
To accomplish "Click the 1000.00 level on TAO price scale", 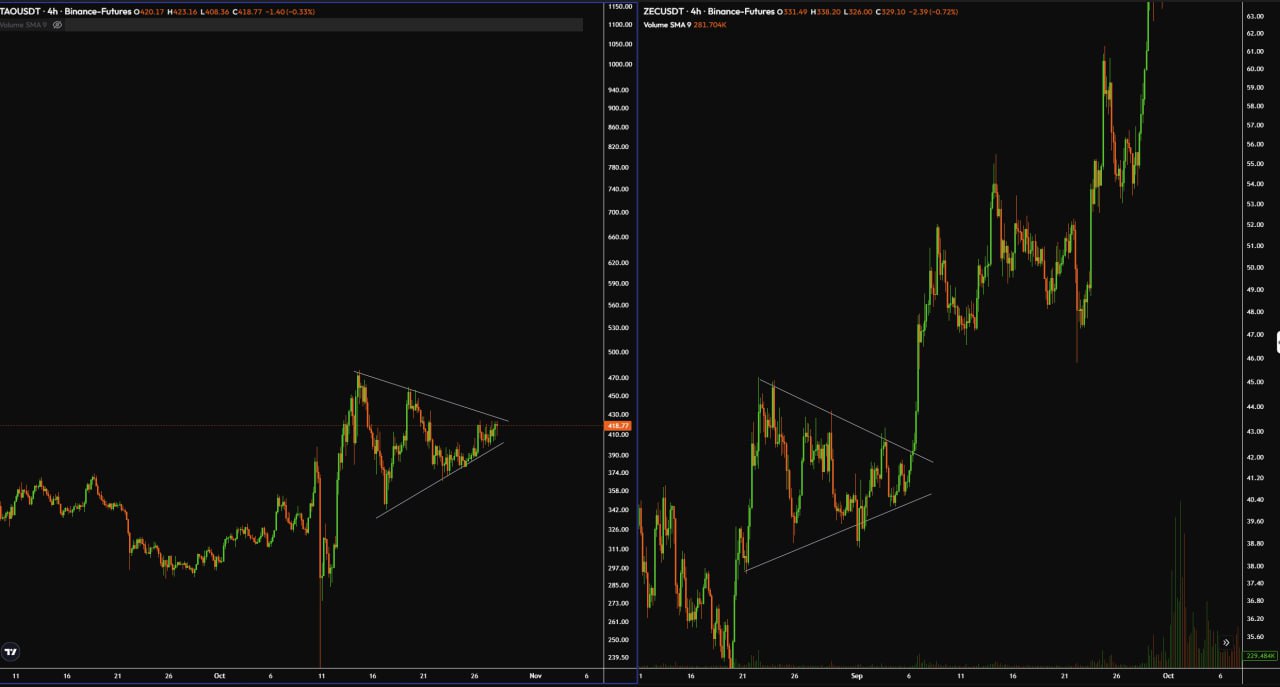I will coord(620,65).
